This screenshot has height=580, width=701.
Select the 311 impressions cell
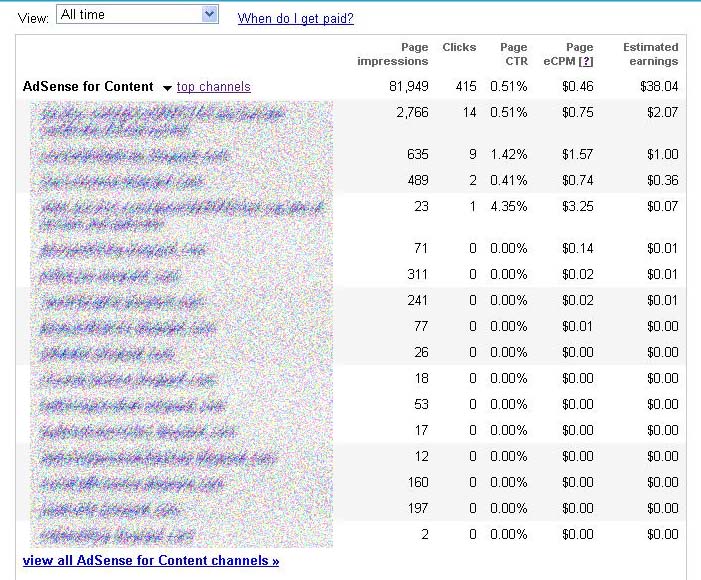click(418, 274)
